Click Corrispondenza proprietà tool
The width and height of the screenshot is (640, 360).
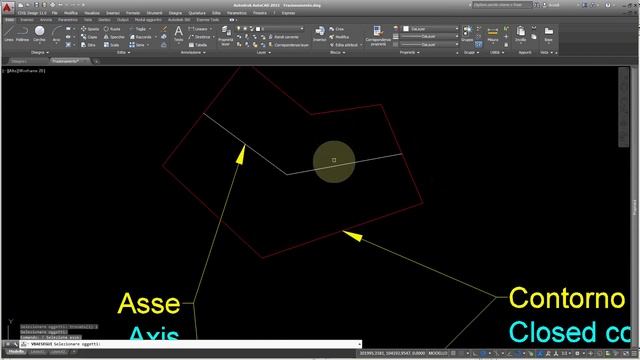coord(378,36)
